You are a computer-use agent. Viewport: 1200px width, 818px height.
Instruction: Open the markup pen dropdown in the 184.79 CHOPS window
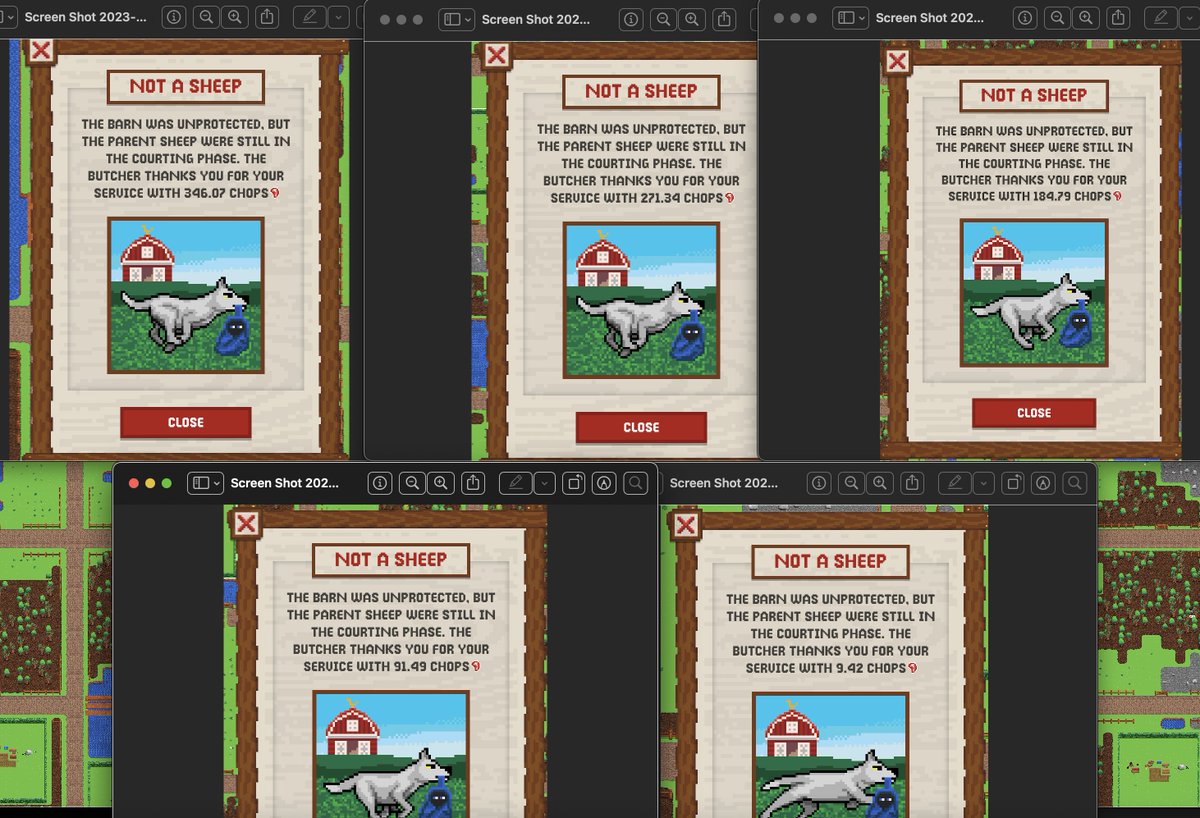[x=1188, y=18]
